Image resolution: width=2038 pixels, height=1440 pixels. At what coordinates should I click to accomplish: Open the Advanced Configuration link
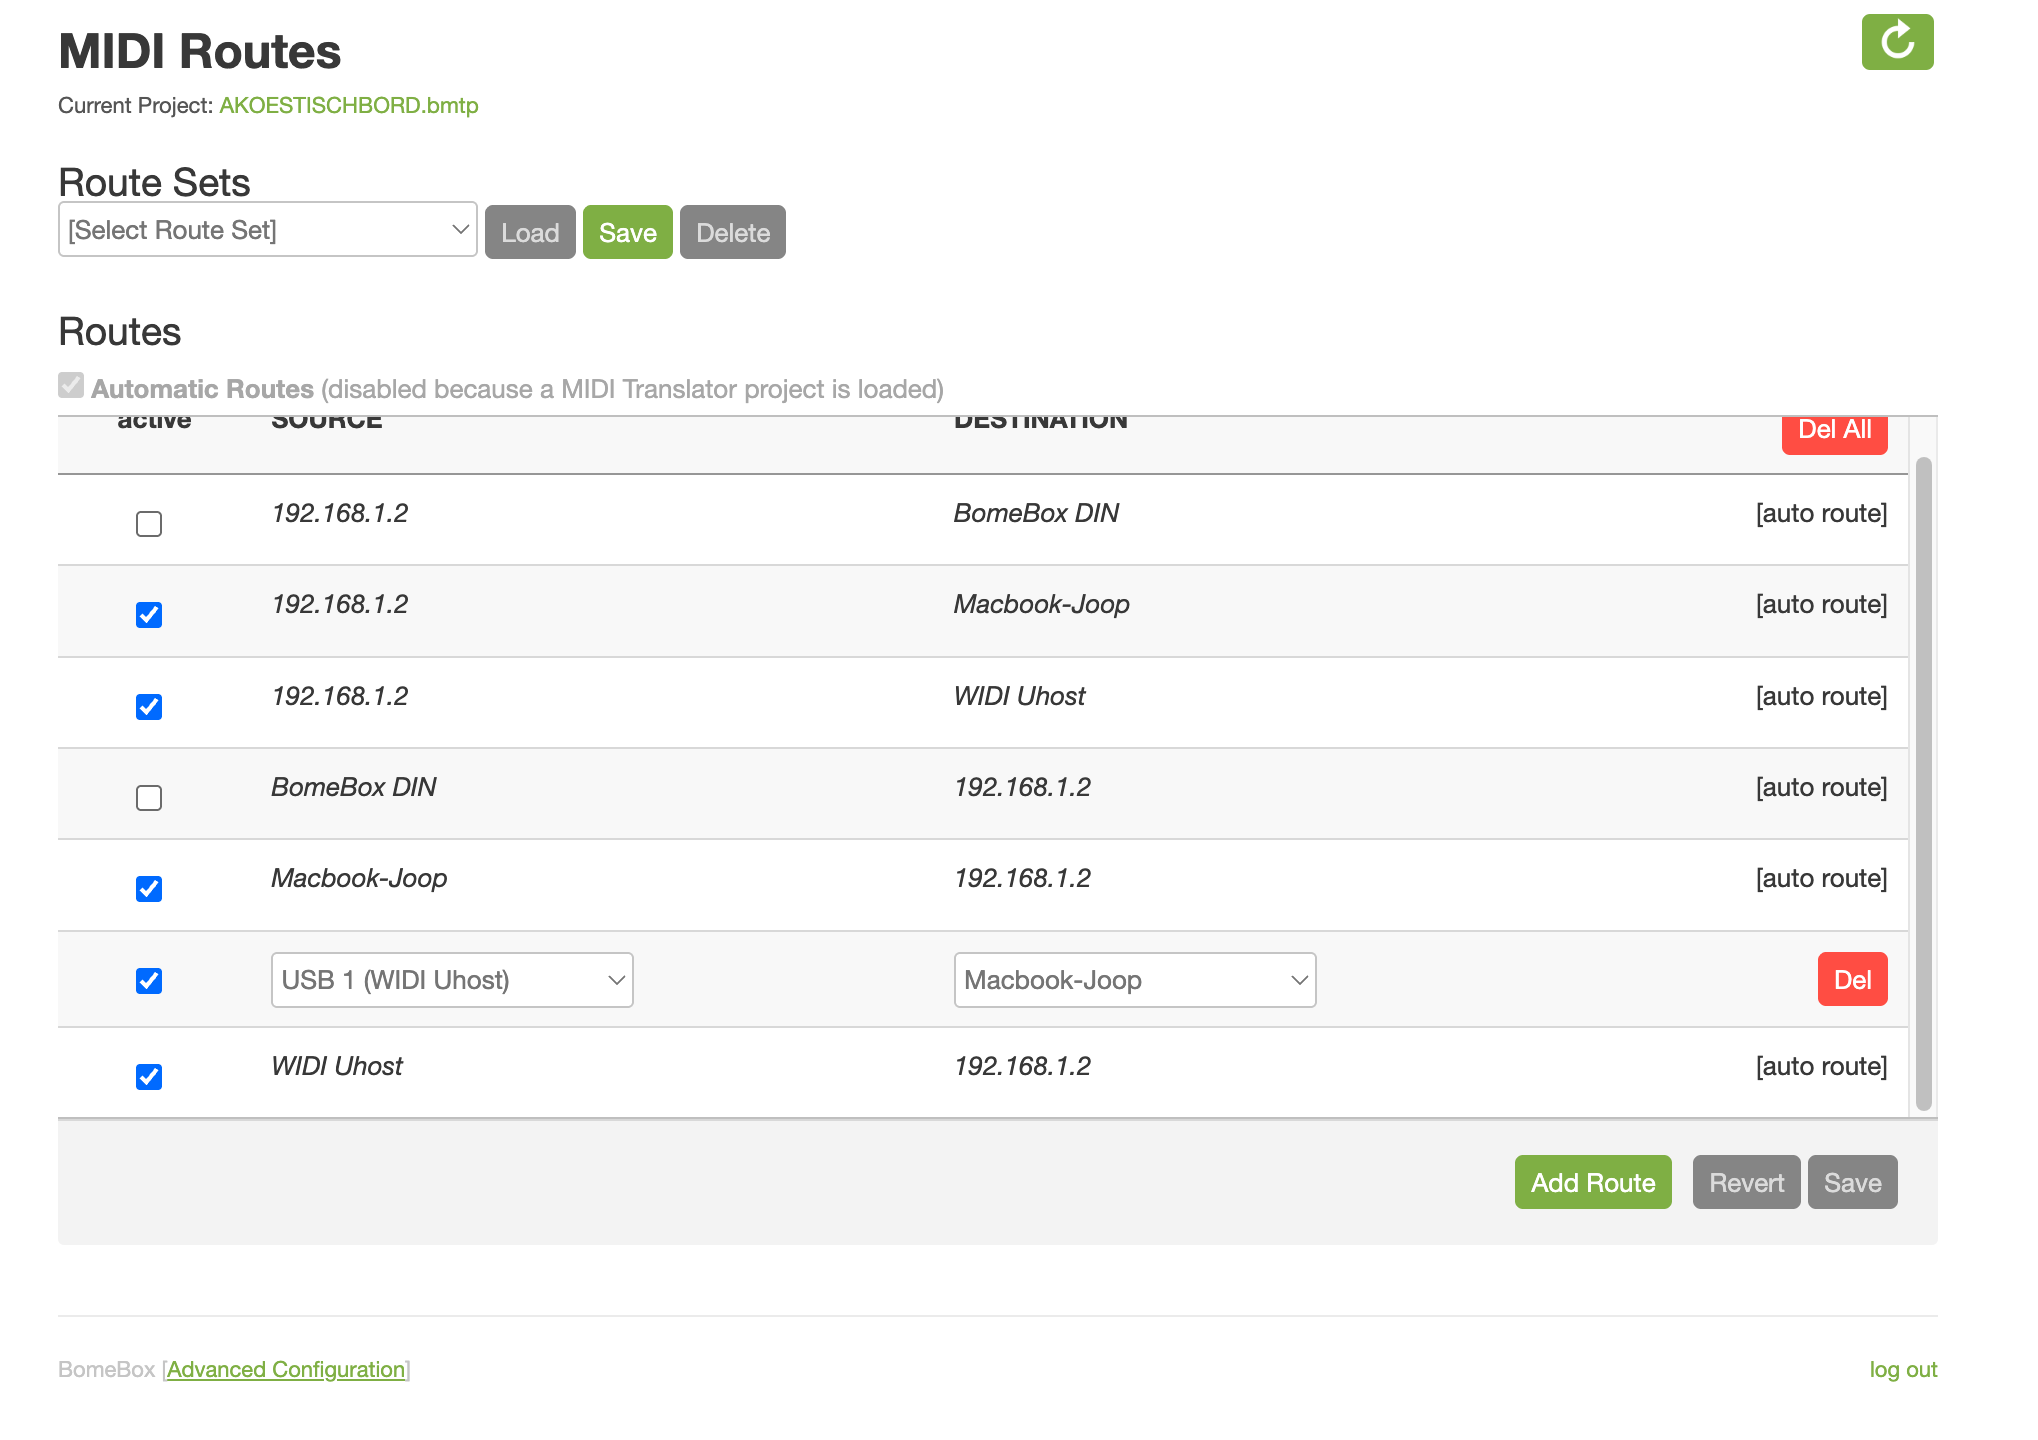coord(286,1369)
